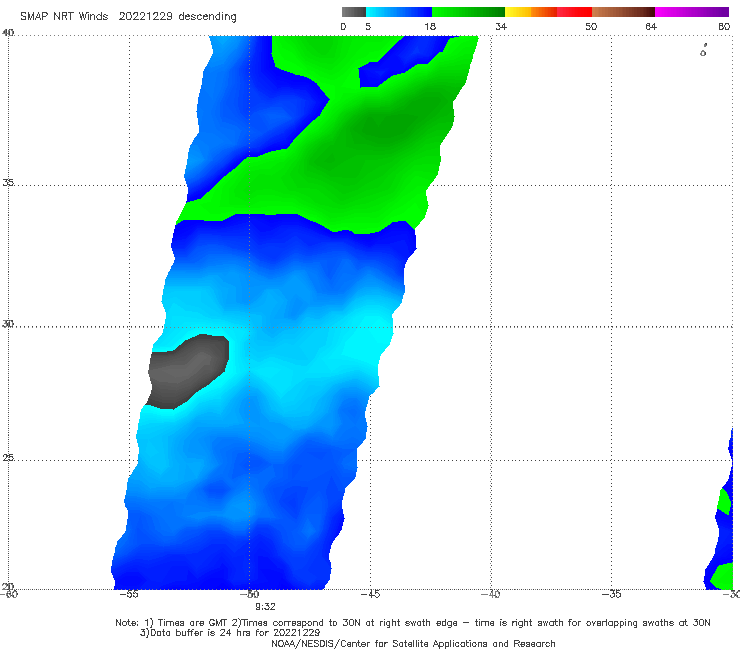Screen dimensions: 740x650
Task: Click the swath time label '9:32'
Action: coord(265,607)
